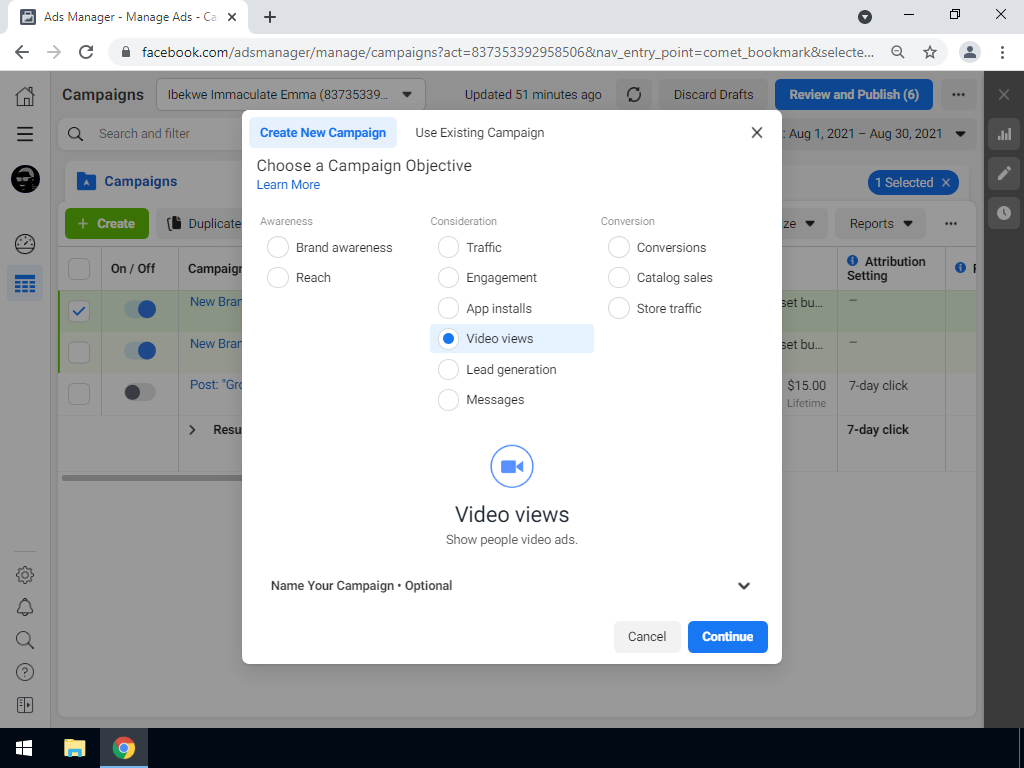Image resolution: width=1024 pixels, height=768 pixels.
Task: Click the Learn More link
Action: point(288,185)
